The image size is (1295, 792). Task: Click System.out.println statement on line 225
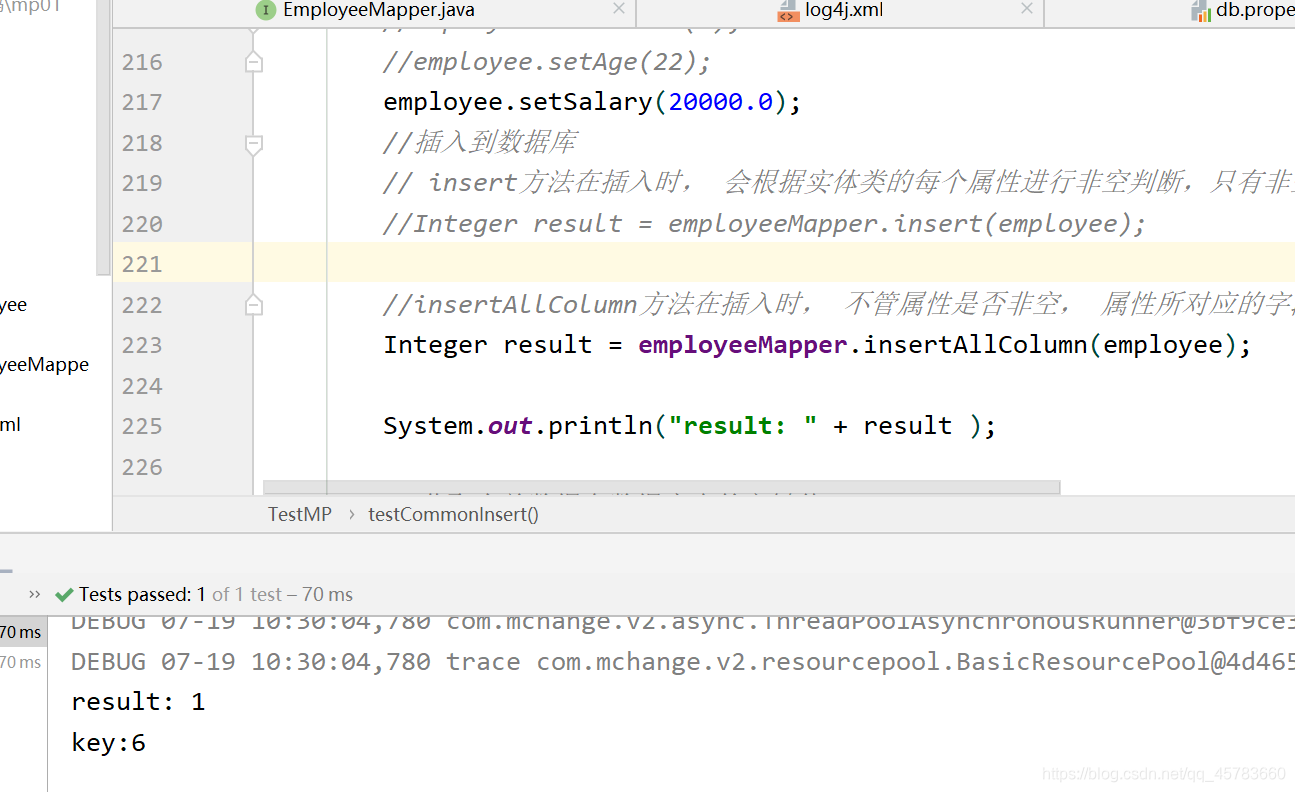690,426
